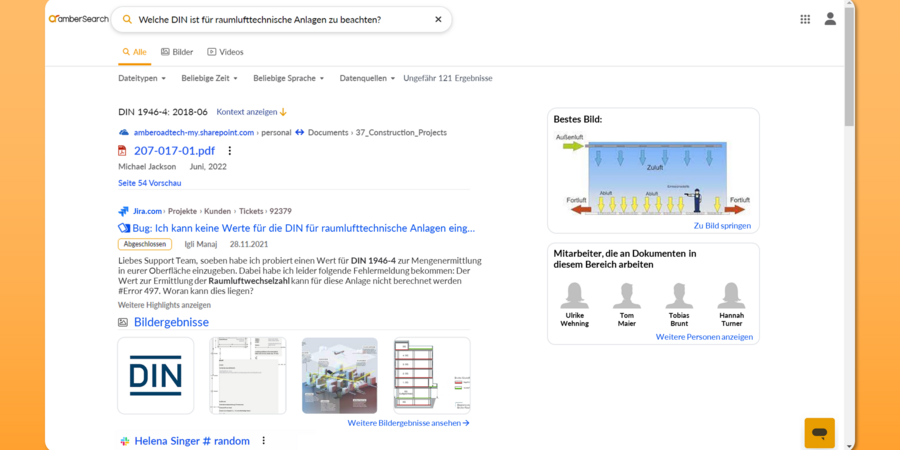Clear the search query with the X icon

(438, 20)
